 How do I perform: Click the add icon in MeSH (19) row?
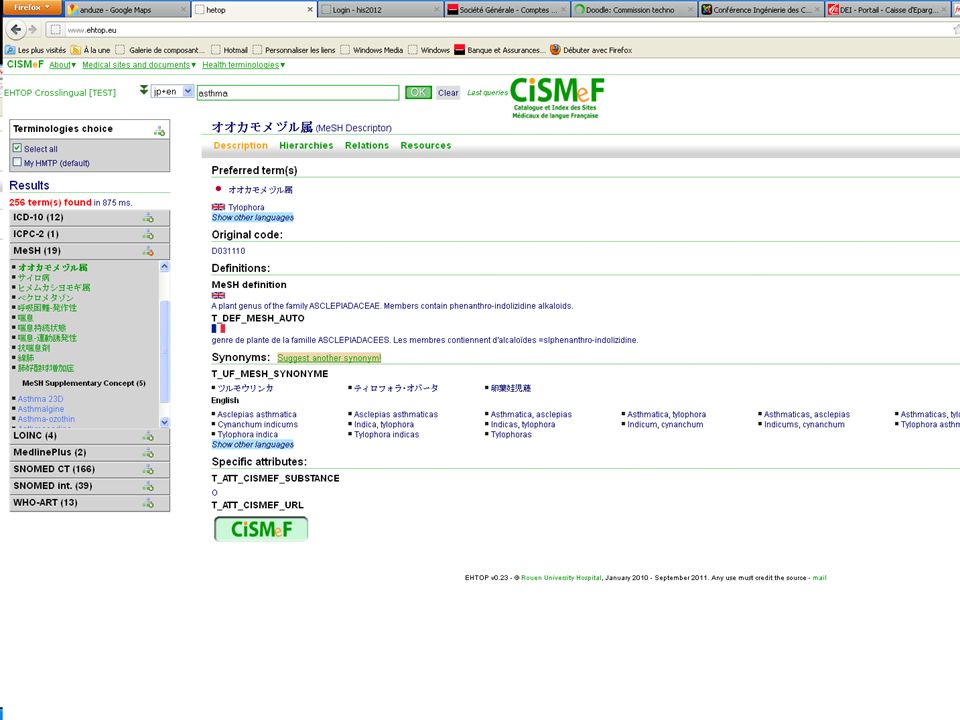coord(148,251)
